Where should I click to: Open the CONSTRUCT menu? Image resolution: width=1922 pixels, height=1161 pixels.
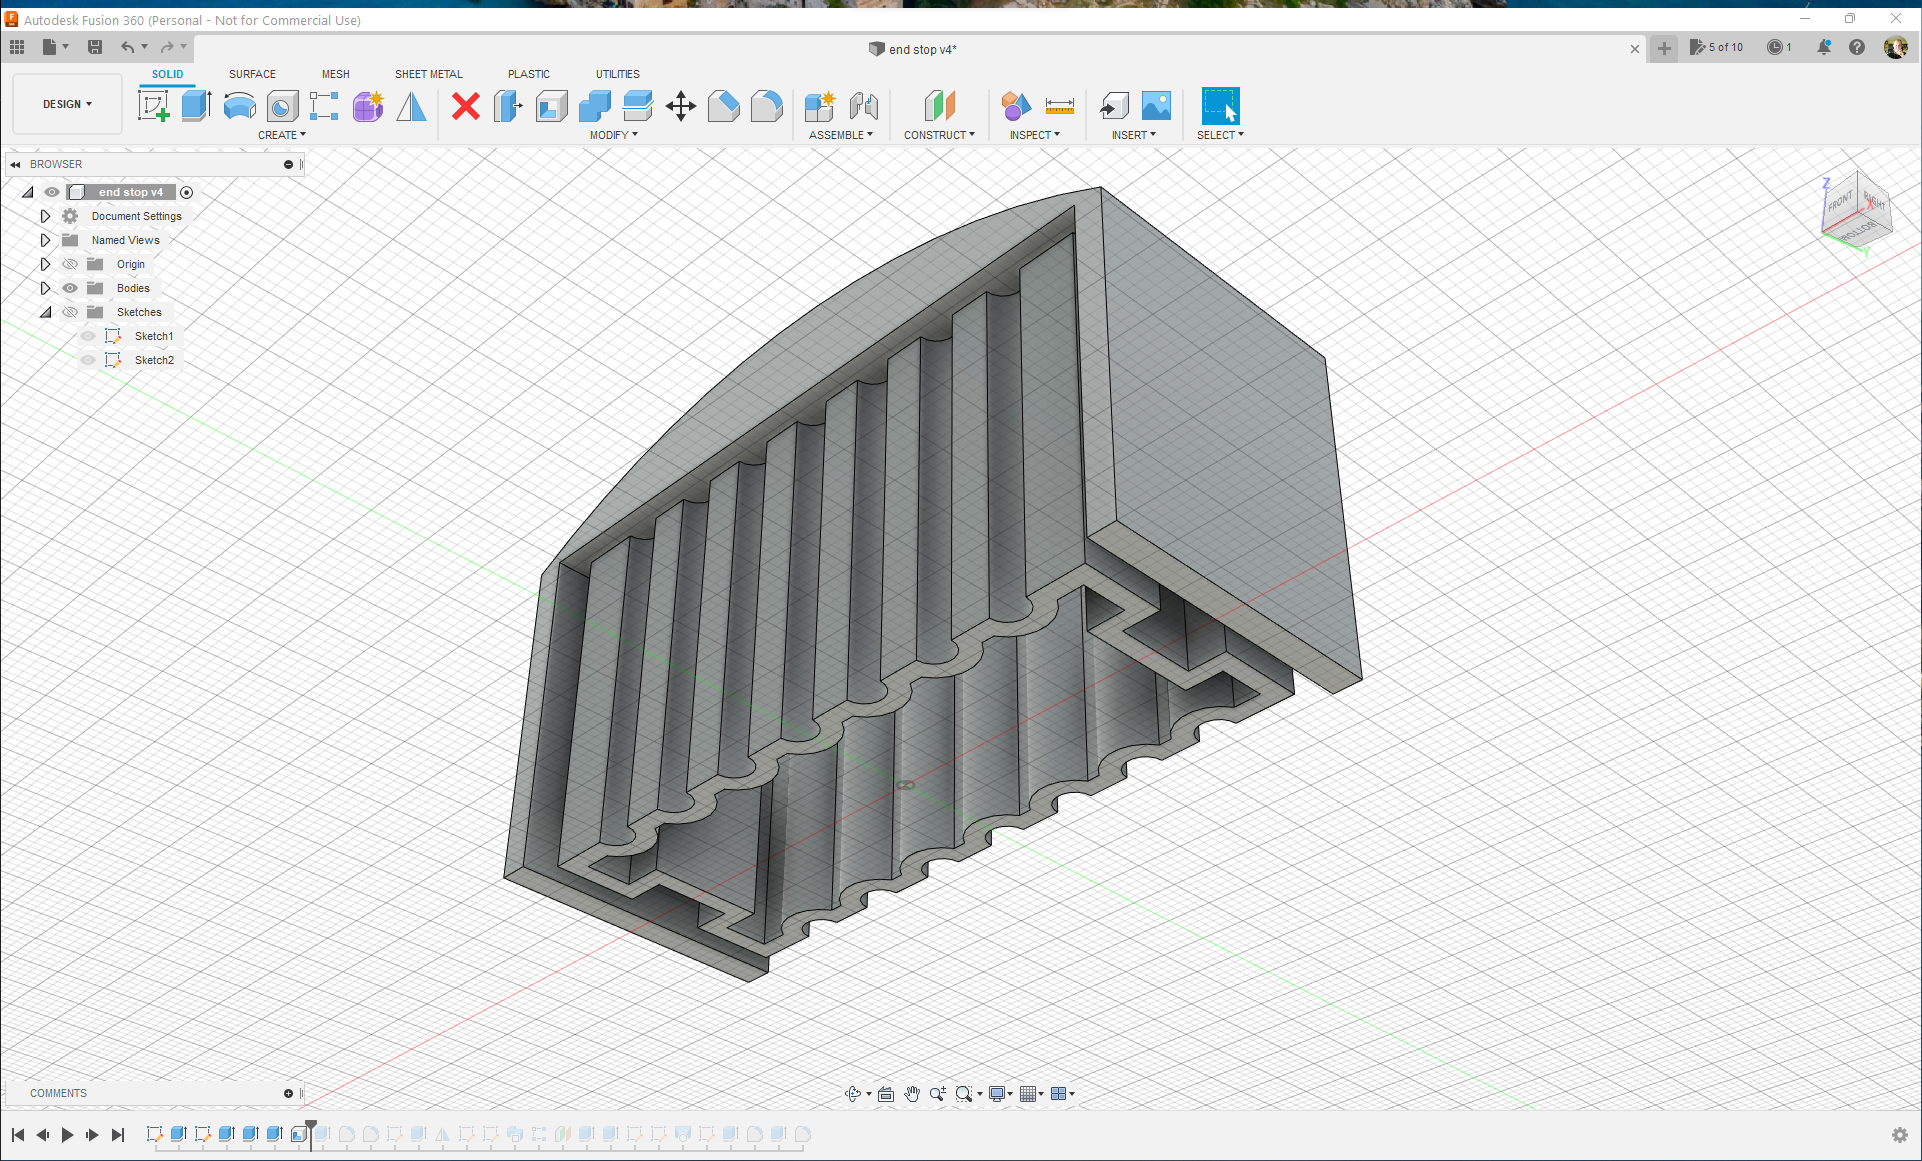(x=939, y=135)
